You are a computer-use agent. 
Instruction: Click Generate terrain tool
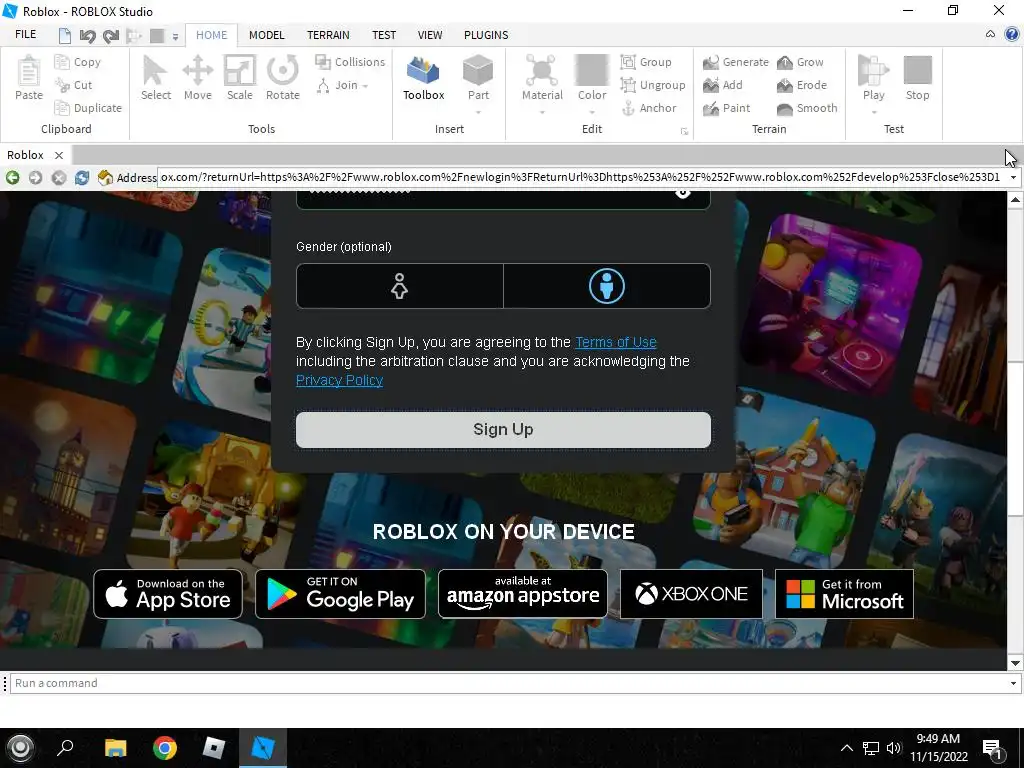click(735, 62)
